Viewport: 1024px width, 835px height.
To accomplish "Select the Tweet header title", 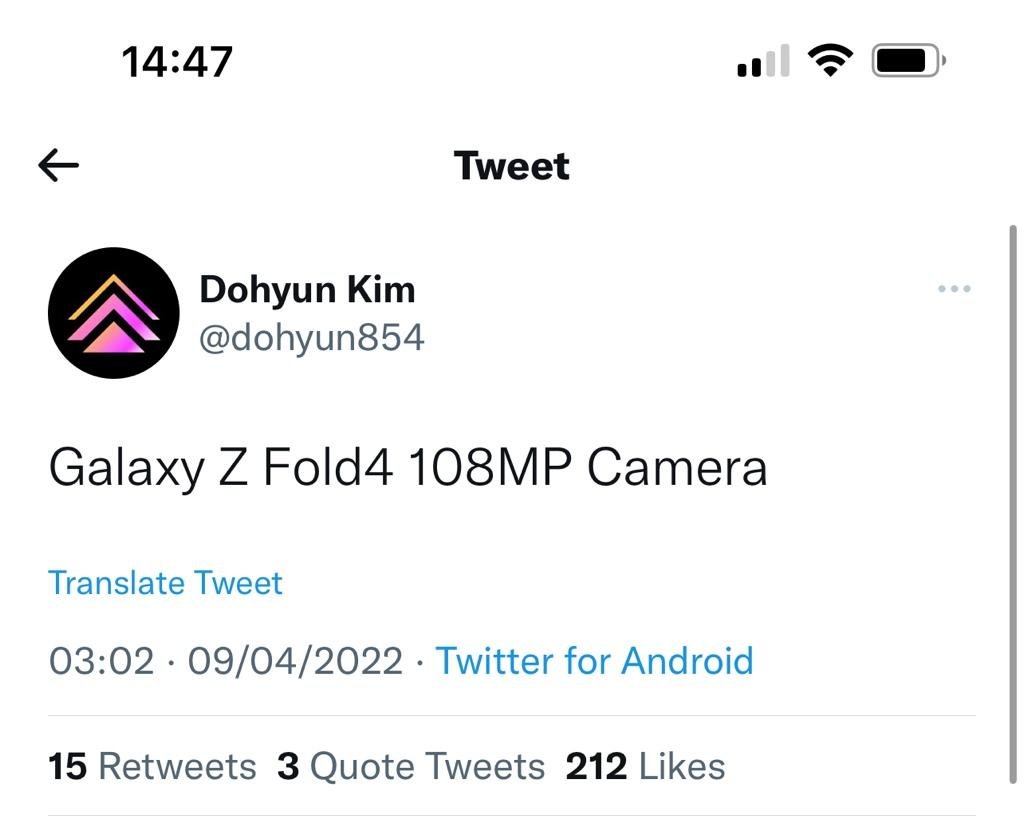I will coord(511,165).
